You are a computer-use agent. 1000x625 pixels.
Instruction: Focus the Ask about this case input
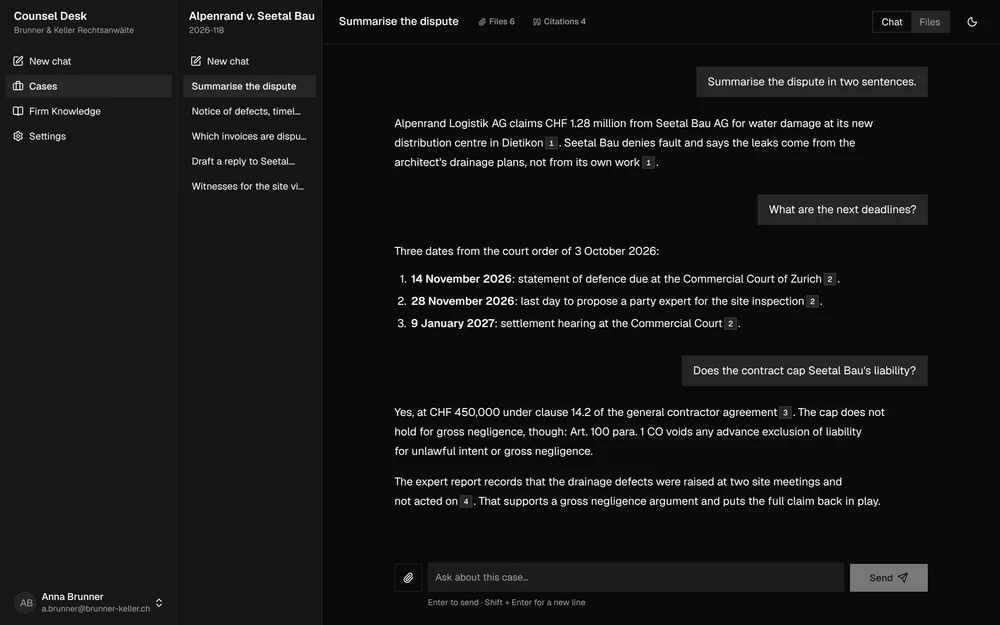pos(636,577)
